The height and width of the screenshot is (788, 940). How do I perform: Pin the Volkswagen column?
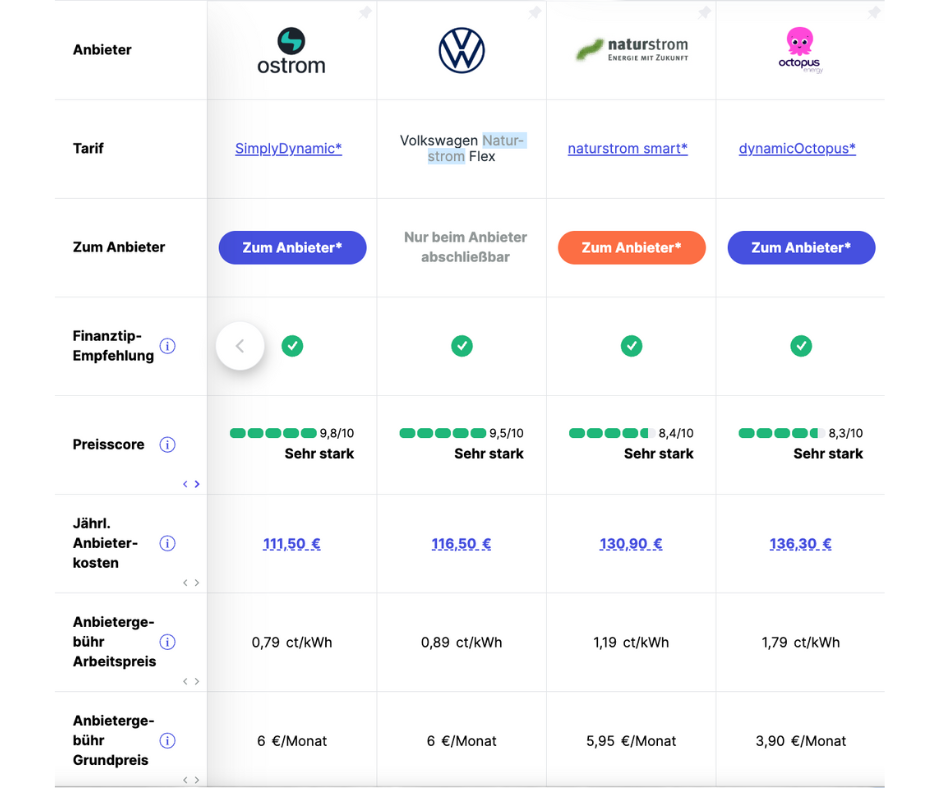point(534,13)
